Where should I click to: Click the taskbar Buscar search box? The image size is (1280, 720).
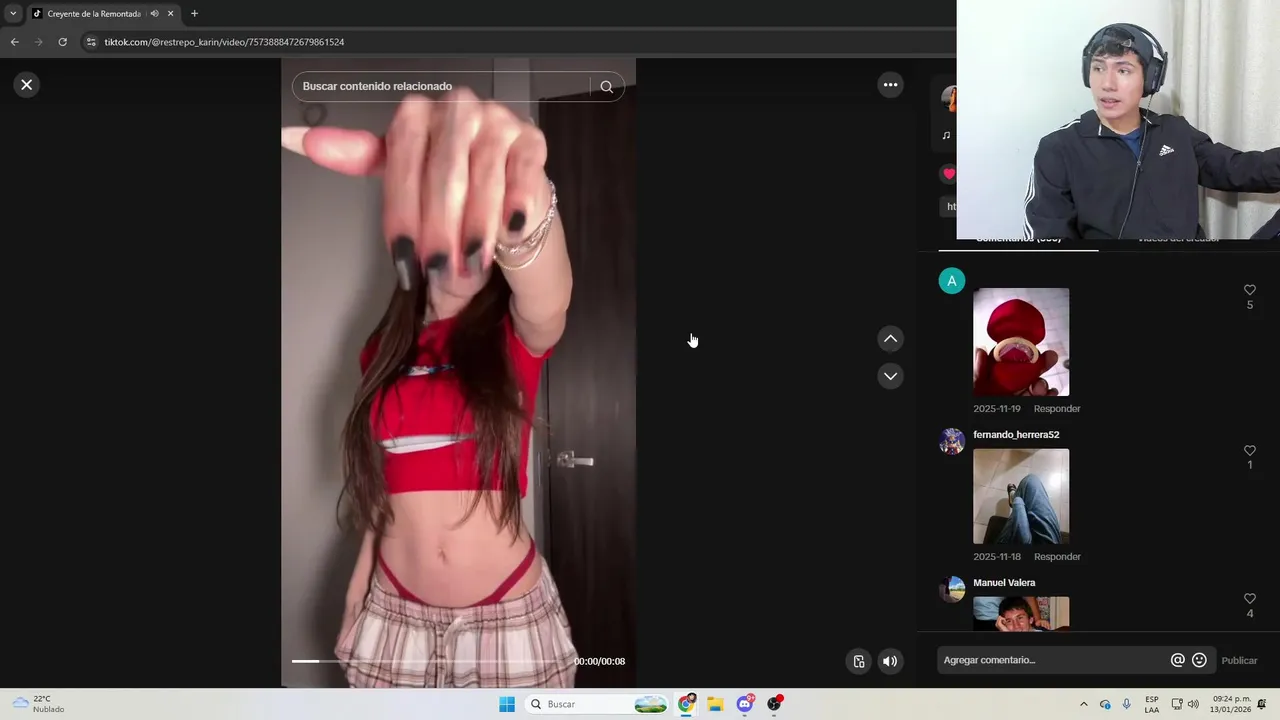click(x=597, y=704)
